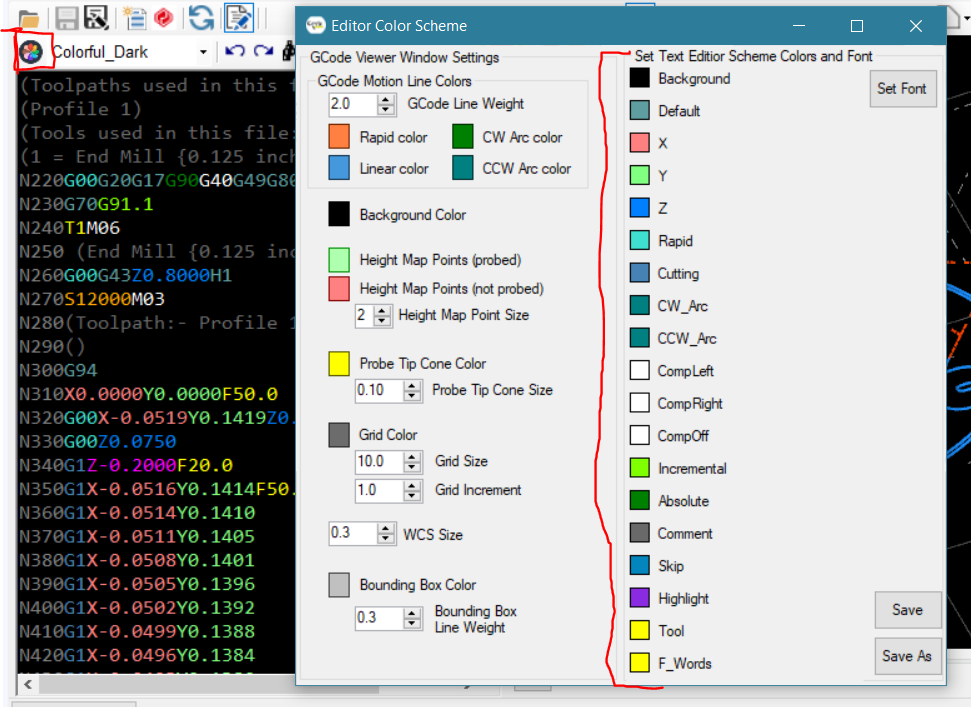The width and height of the screenshot is (971, 707).
Task: Pick the orange Rapid color swatch
Action: [339, 136]
